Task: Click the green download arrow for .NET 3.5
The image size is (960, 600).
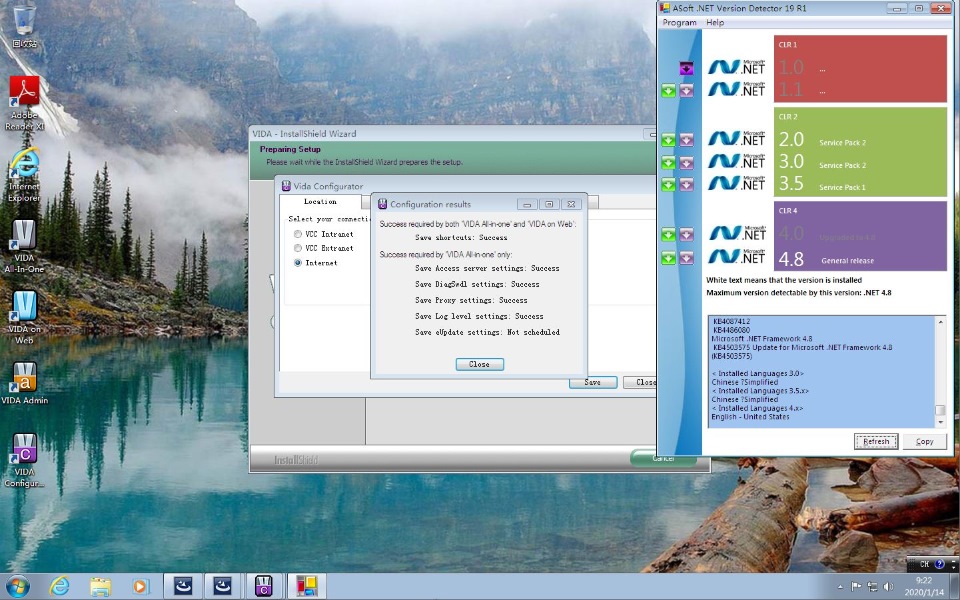Action: coord(669,184)
